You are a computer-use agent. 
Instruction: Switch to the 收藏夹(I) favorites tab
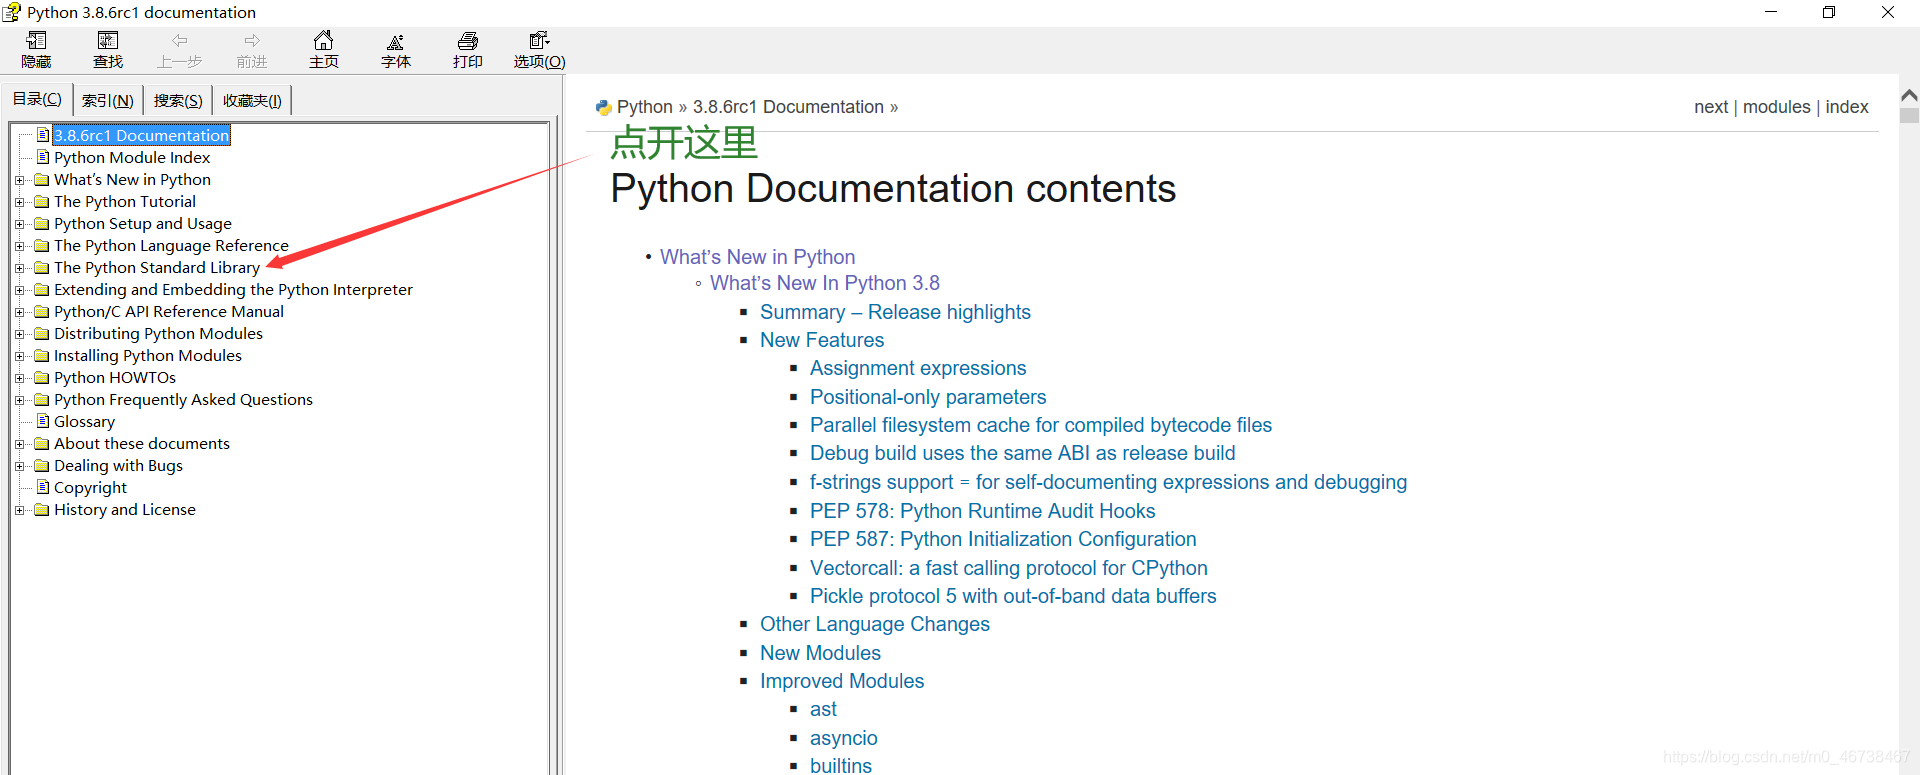tap(252, 101)
